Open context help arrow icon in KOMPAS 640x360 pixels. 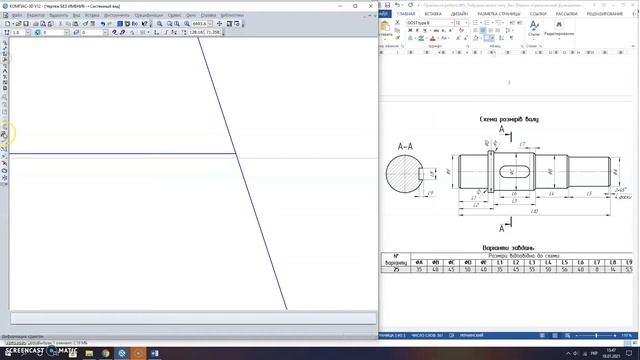[x=144, y=24]
